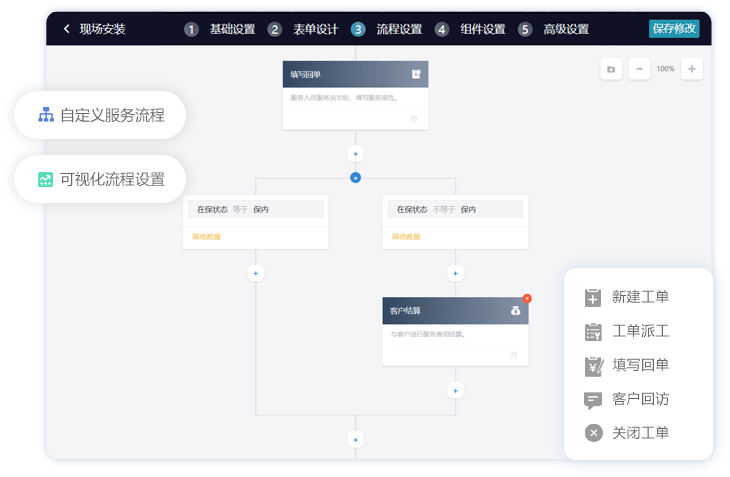The image size is (730, 477).
Task: Click the 客户结算 node description text
Action: coord(427,334)
